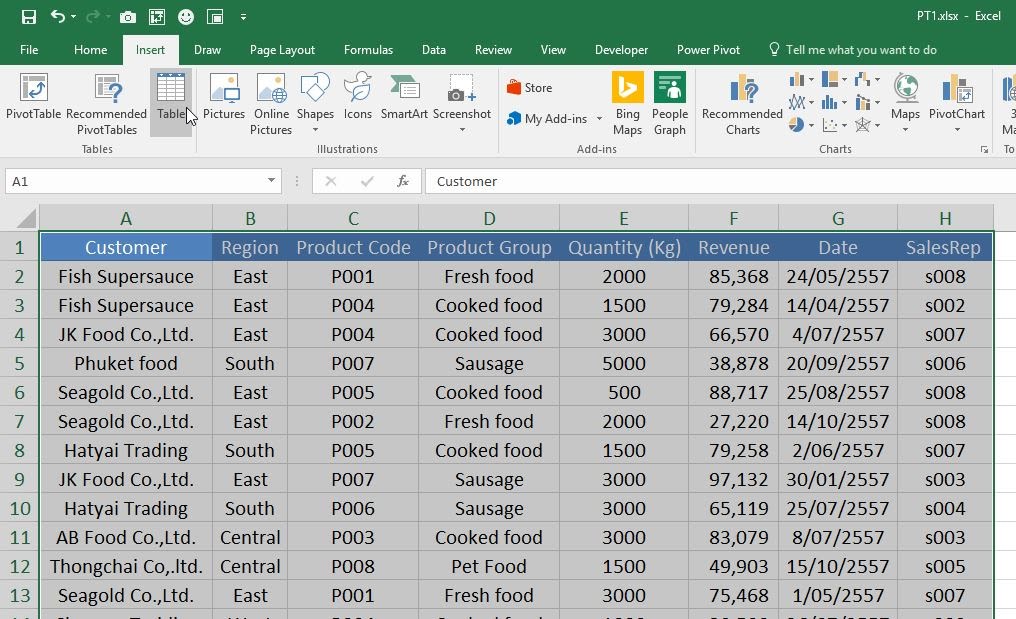Select column E header

pos(623,218)
